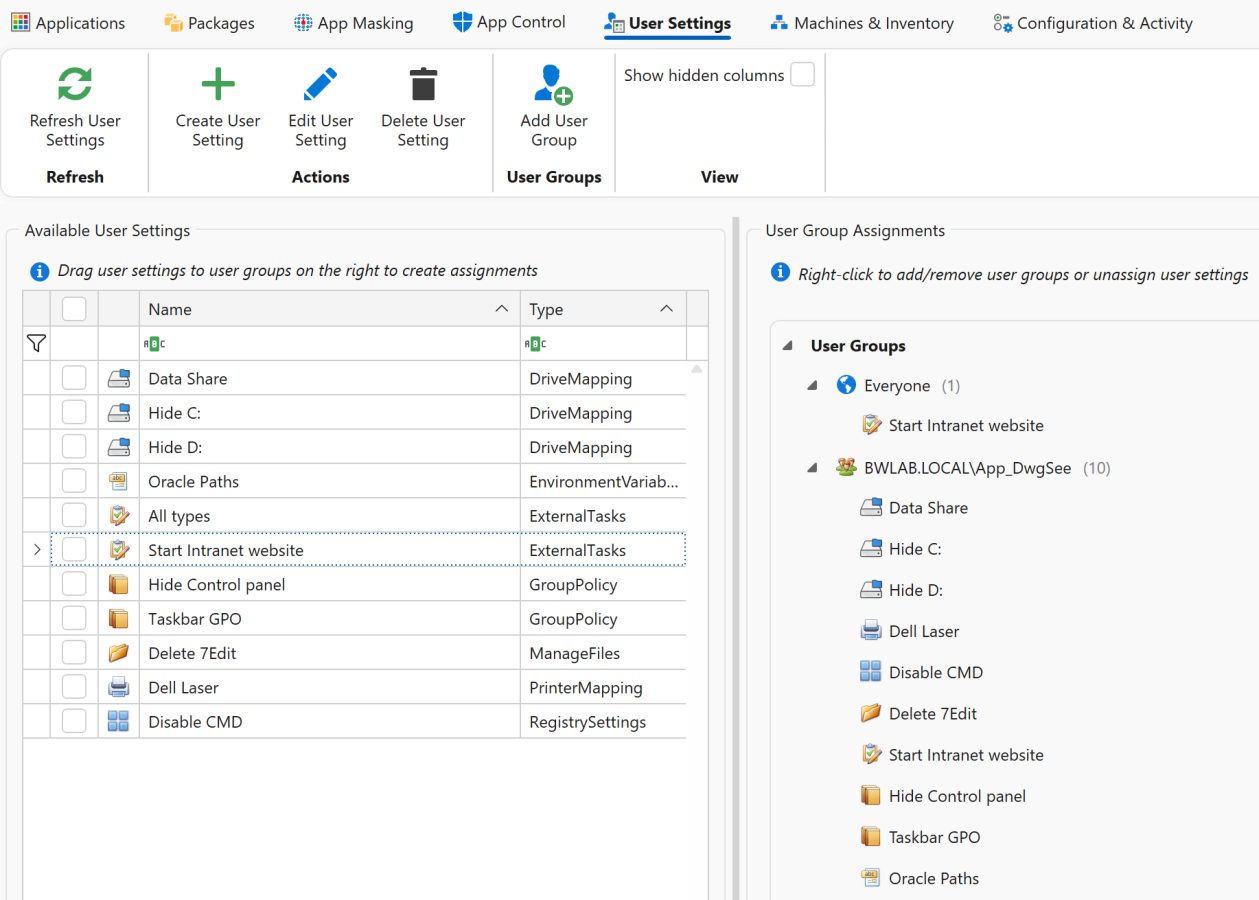Toggle sort arrow on Type column
This screenshot has height=900, width=1259.
coord(667,309)
